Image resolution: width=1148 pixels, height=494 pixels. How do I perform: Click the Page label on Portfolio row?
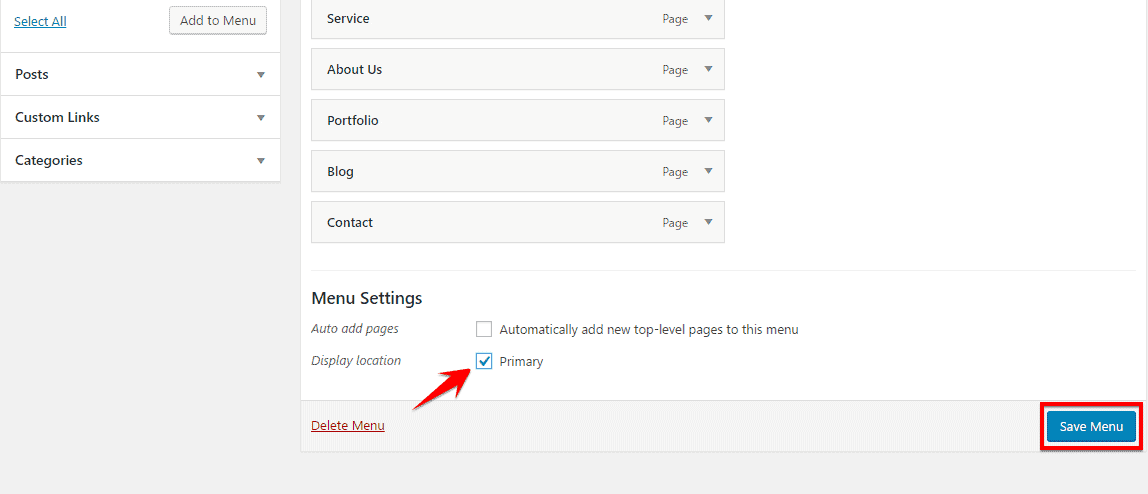pyautogui.click(x=675, y=121)
